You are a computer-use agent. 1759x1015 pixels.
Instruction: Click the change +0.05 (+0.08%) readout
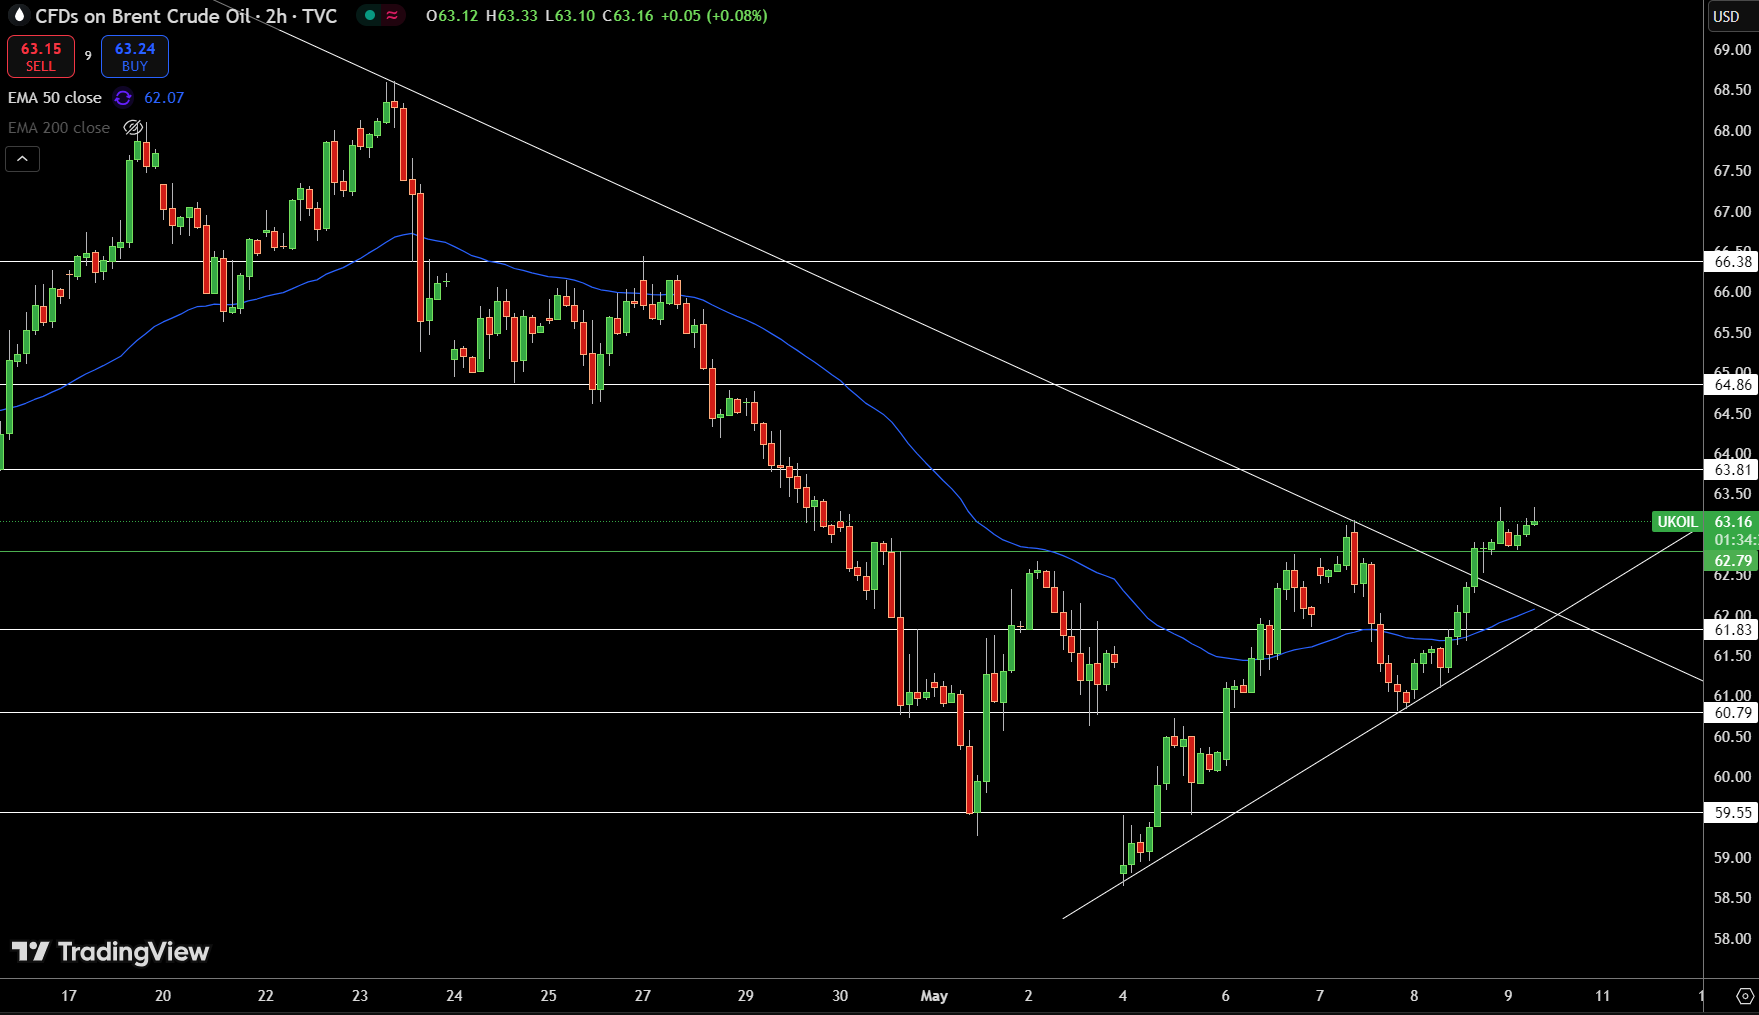point(715,16)
